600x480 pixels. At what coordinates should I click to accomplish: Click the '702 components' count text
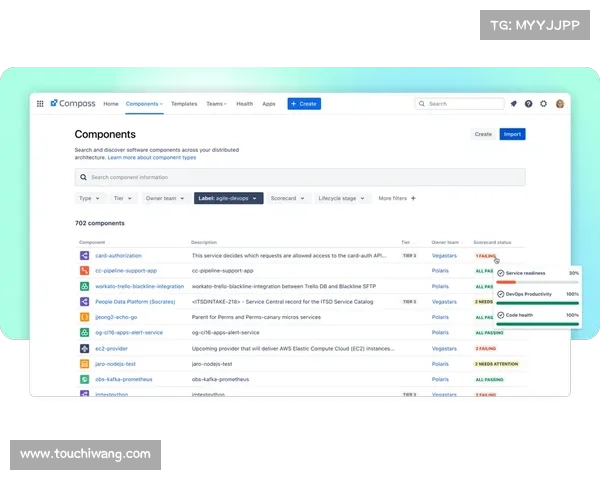point(100,223)
